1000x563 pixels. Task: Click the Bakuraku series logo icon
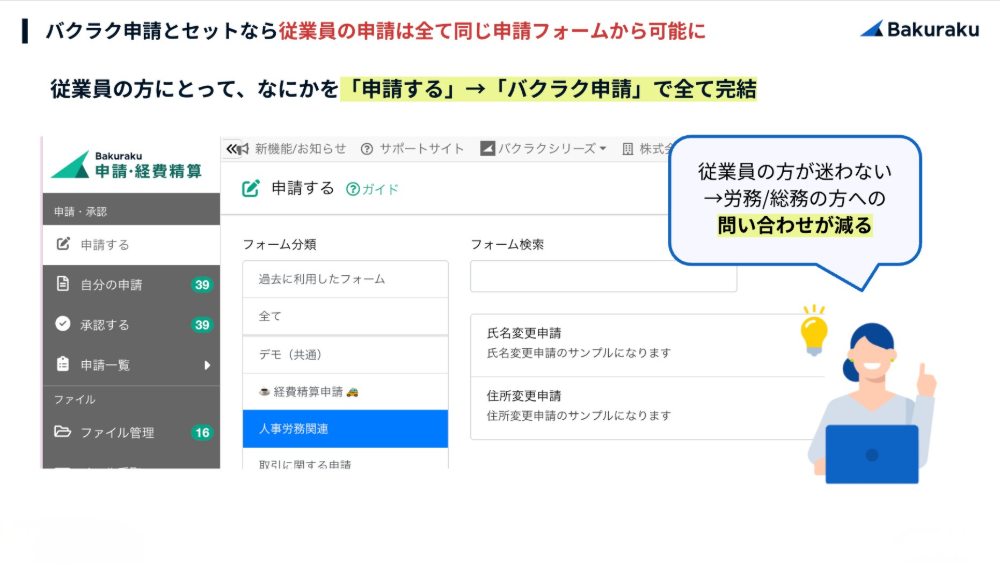tap(487, 149)
